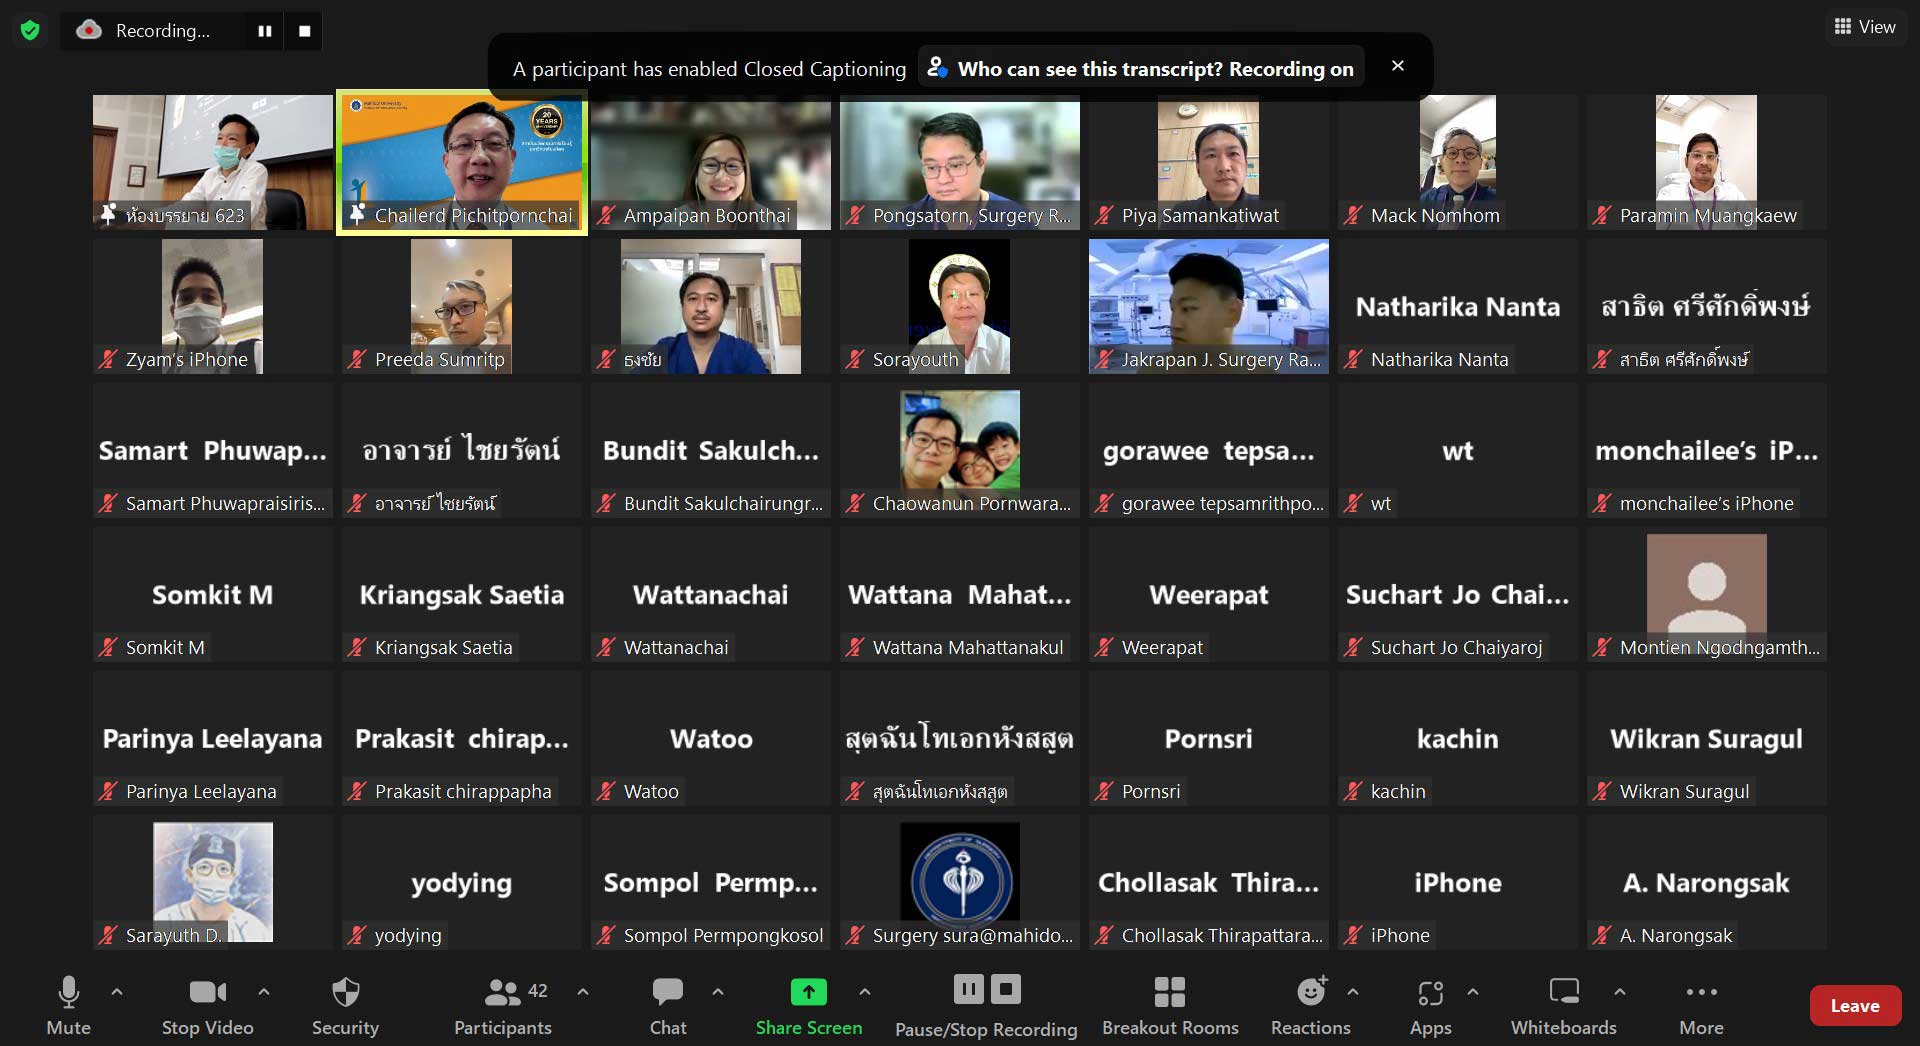1920x1046 pixels.
Task: Stop Video with camera button
Action: (207, 1004)
